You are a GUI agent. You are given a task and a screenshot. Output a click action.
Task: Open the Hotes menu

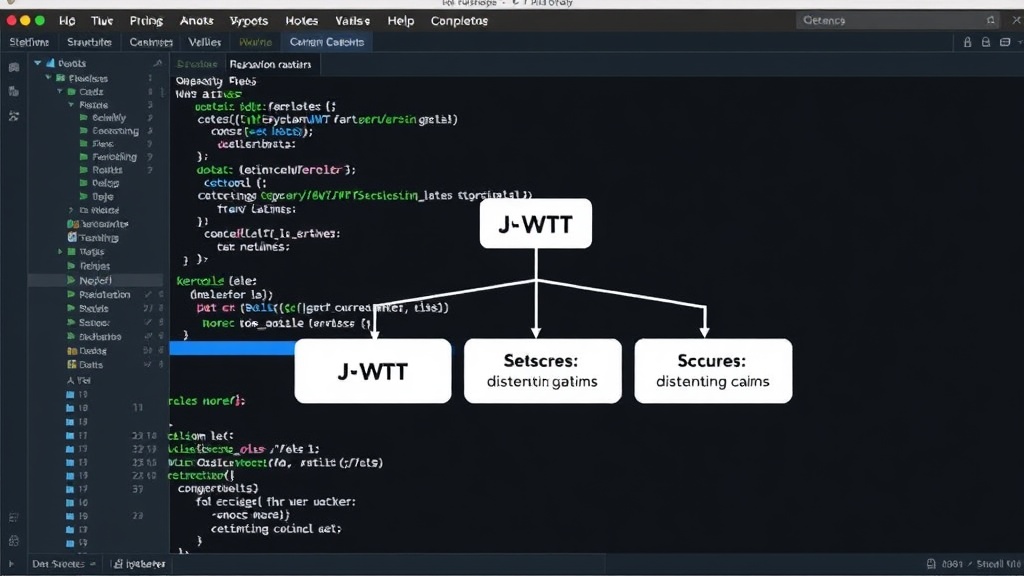click(x=301, y=21)
